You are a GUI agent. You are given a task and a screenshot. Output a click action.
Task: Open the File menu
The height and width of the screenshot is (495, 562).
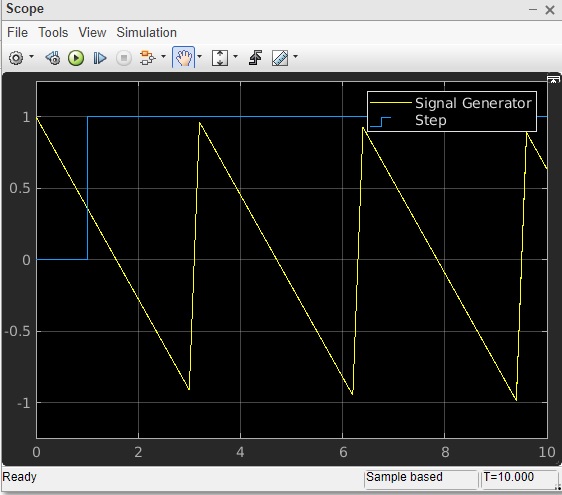[17, 33]
